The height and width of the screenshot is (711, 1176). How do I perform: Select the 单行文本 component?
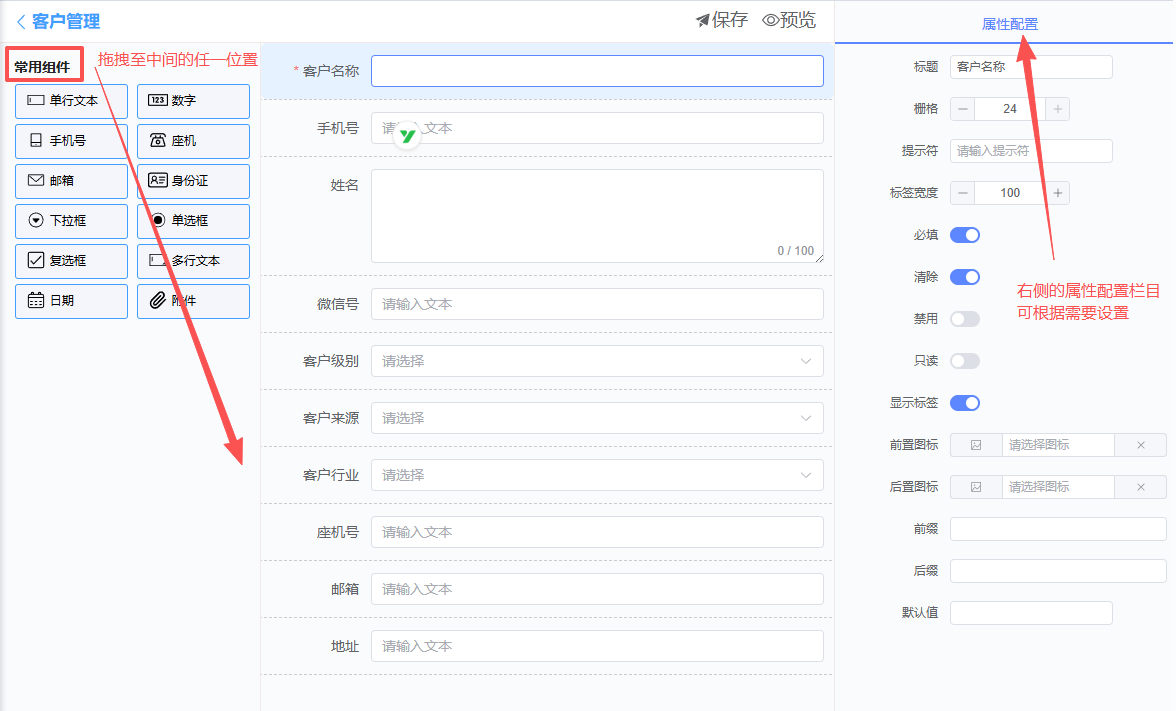pos(71,100)
